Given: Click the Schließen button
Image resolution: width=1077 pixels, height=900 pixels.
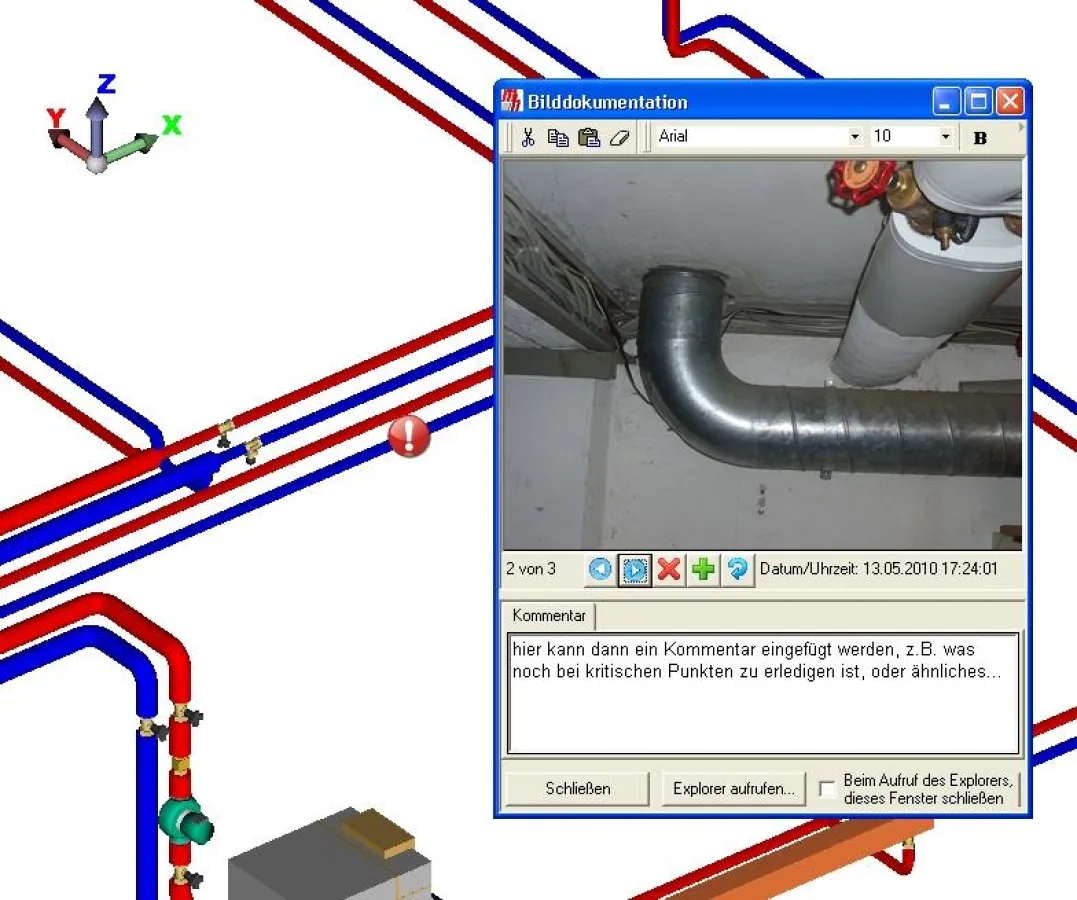Looking at the screenshot, I should 578,789.
